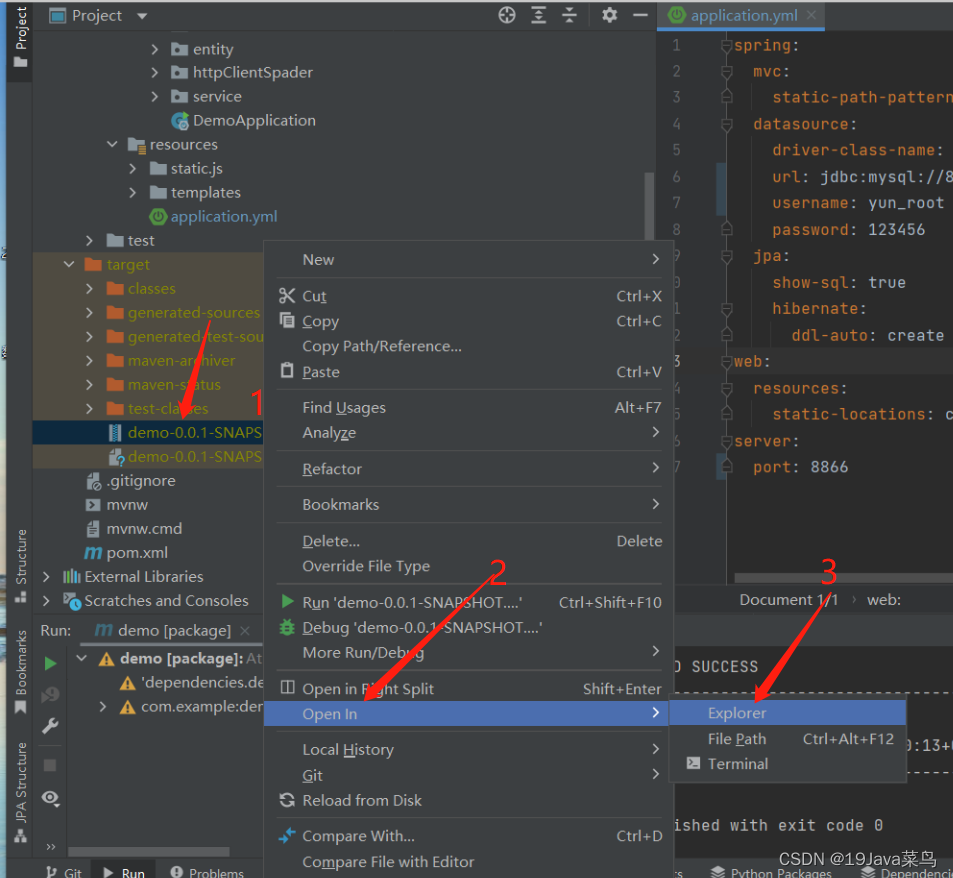953x878 pixels.
Task: Collapse the resources folder
Action: [112, 145]
